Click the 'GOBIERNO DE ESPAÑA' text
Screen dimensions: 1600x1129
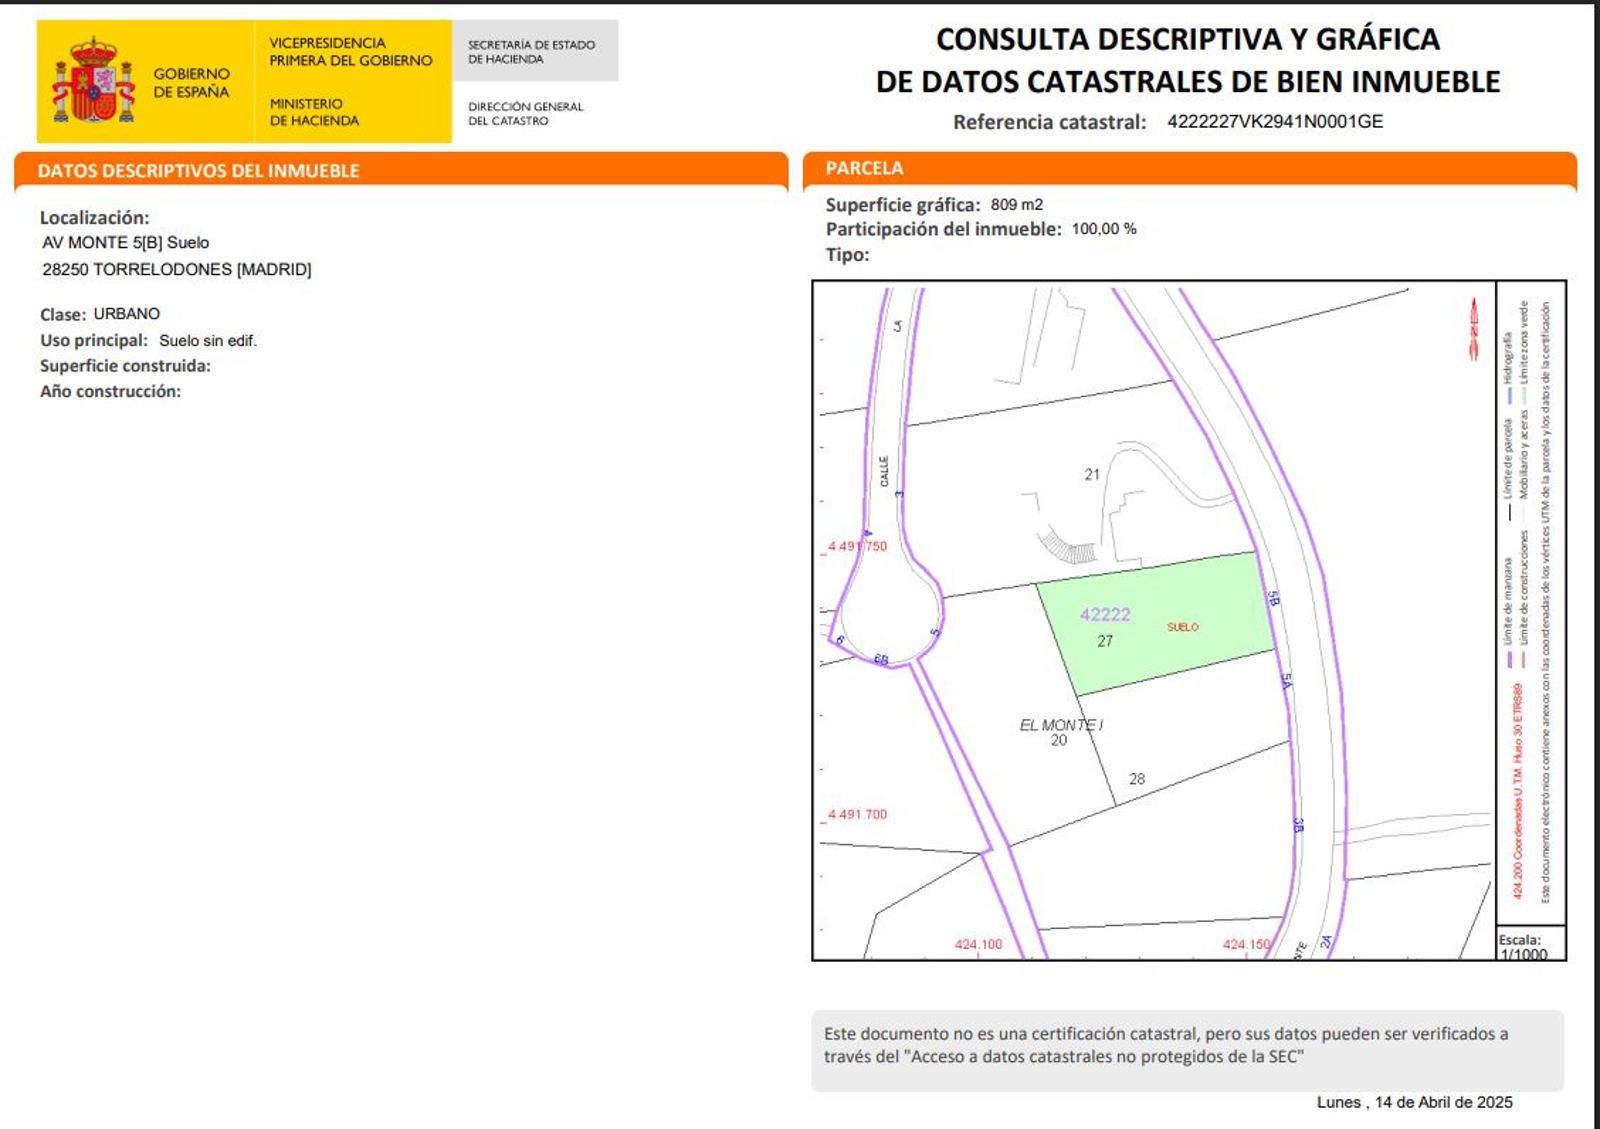[x=191, y=82]
